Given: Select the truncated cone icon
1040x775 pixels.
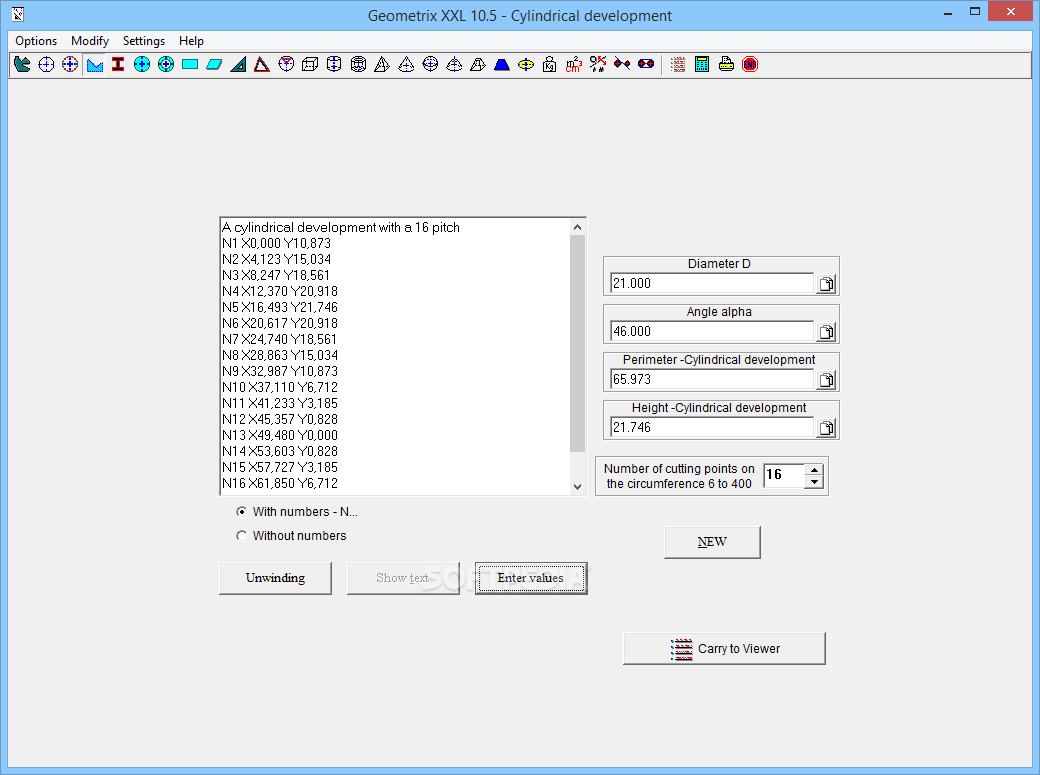Looking at the screenshot, I should (454, 64).
